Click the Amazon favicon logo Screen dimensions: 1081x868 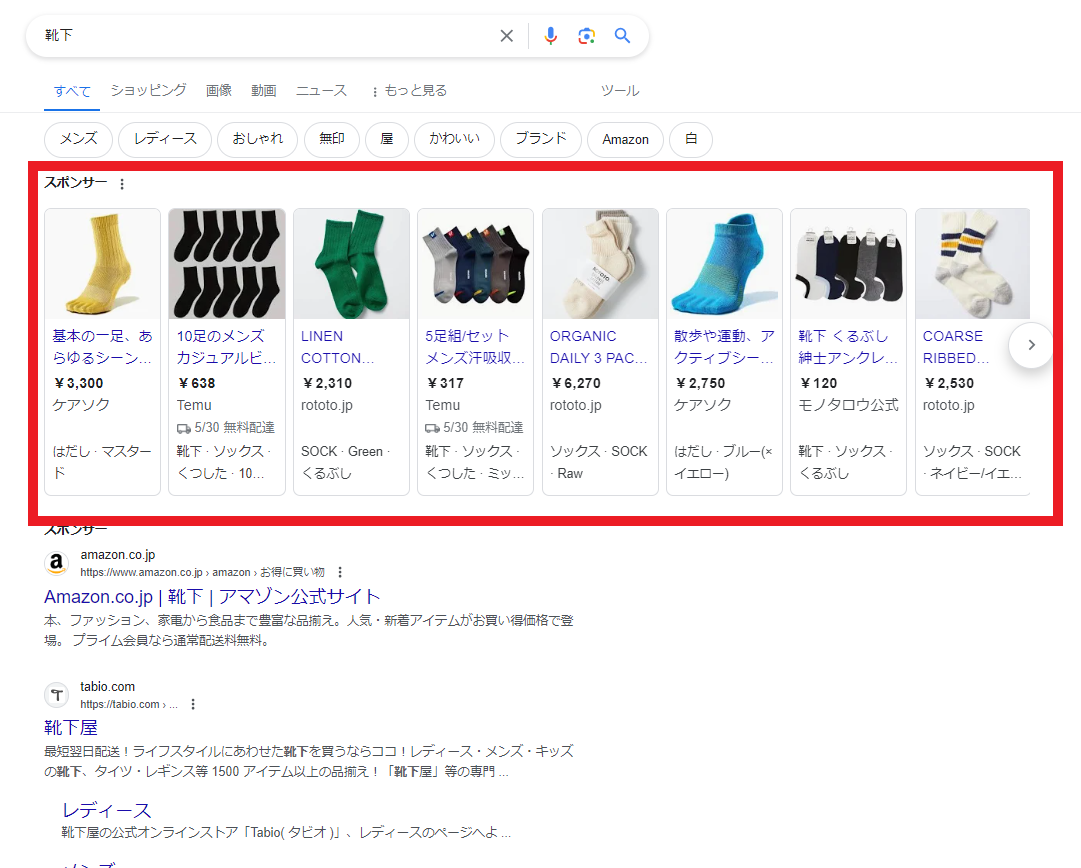(x=57, y=563)
